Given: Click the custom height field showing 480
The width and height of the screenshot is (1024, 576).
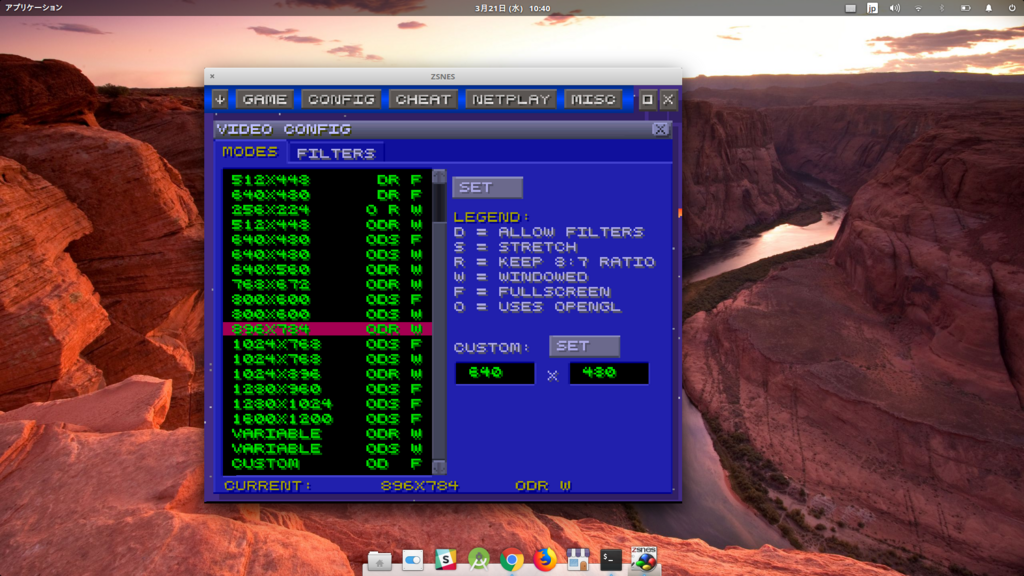Looking at the screenshot, I should tap(609, 373).
